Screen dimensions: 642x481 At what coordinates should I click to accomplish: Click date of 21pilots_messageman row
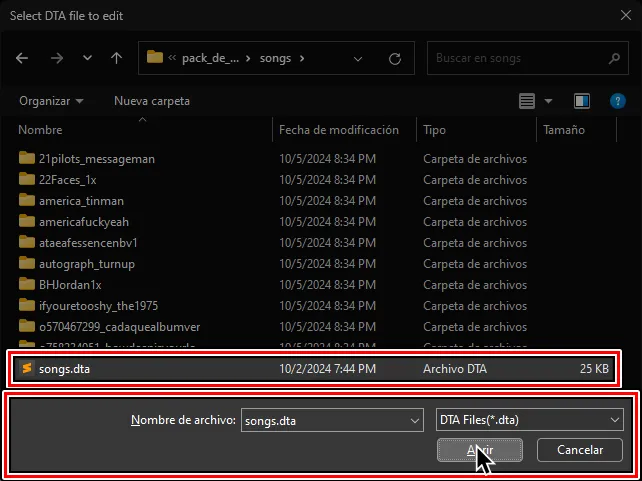[327, 159]
